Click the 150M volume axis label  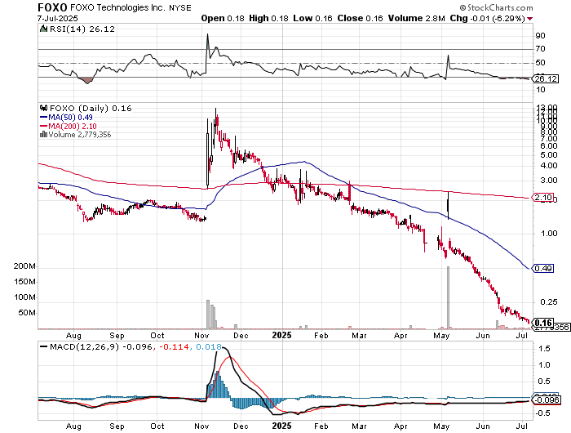pyautogui.click(x=24, y=282)
